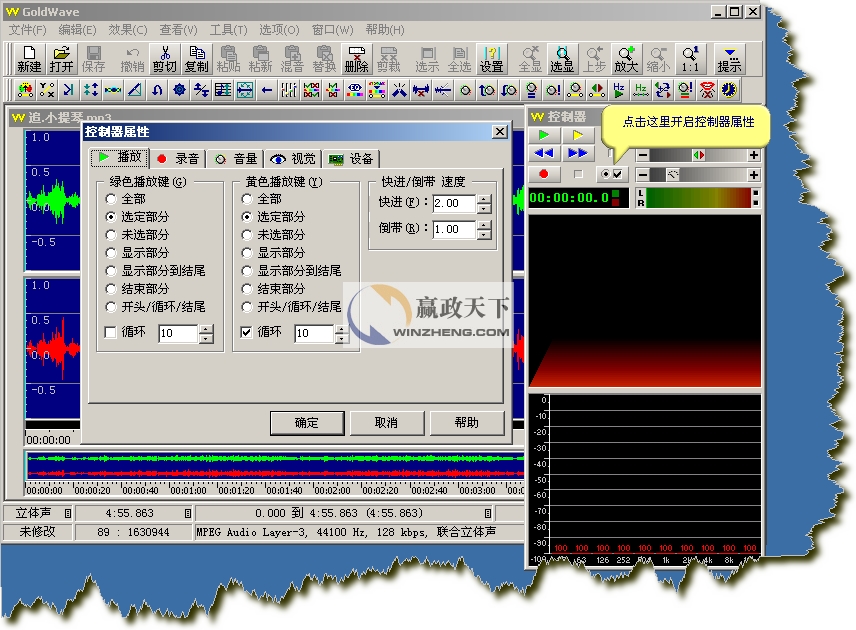Image resolution: width=856 pixels, height=630 pixels.
Task: Increase the 快进 fast-forward speed
Action: pos(483,198)
